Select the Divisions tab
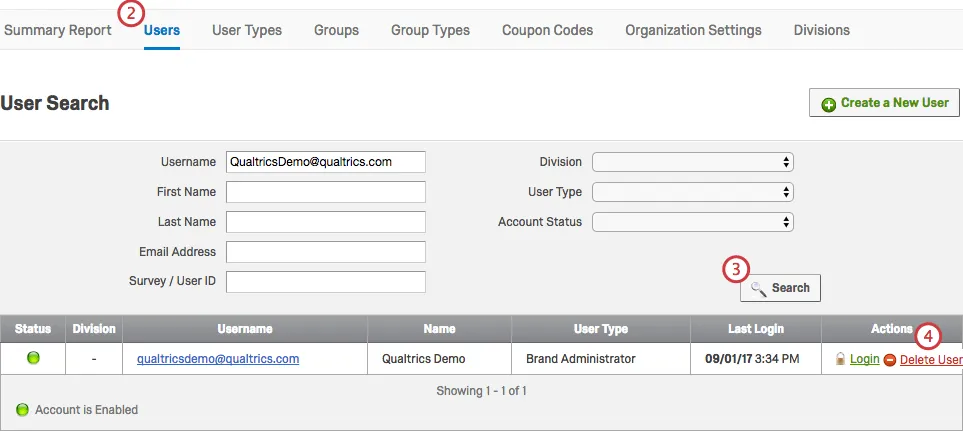 (821, 30)
